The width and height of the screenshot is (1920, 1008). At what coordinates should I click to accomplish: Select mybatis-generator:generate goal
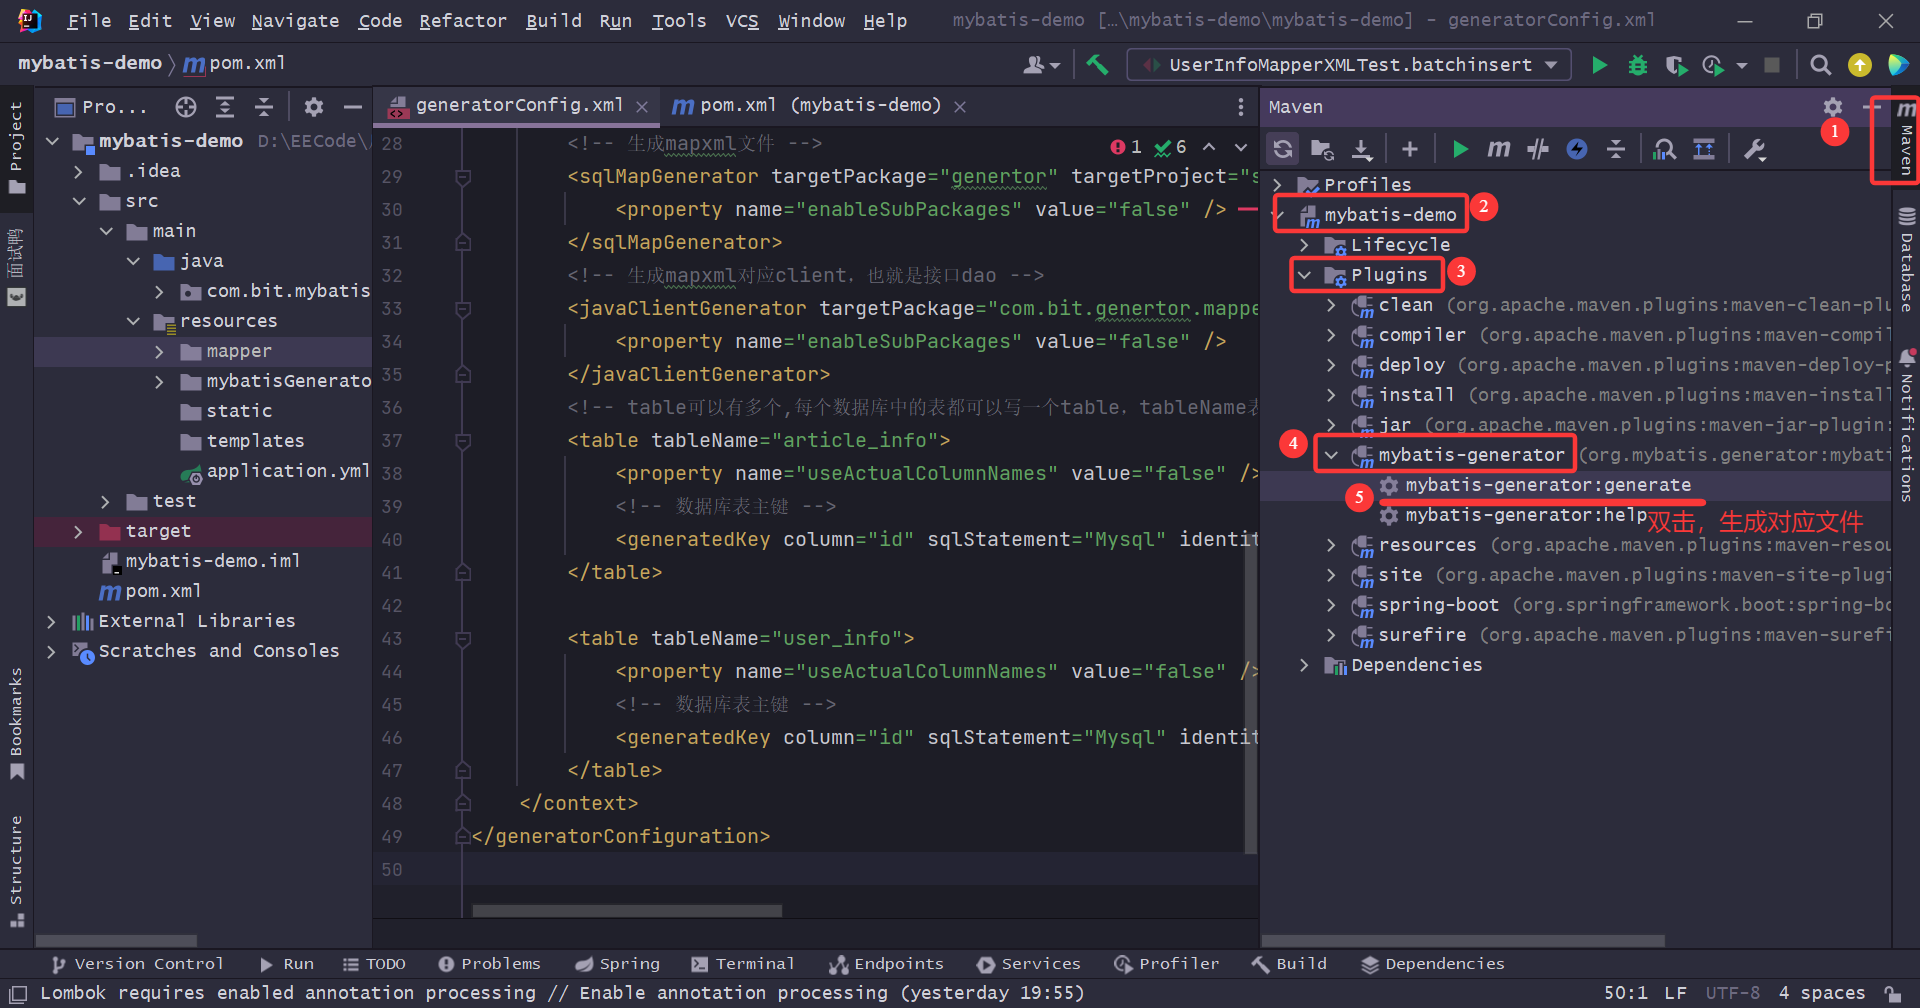[x=1548, y=485]
